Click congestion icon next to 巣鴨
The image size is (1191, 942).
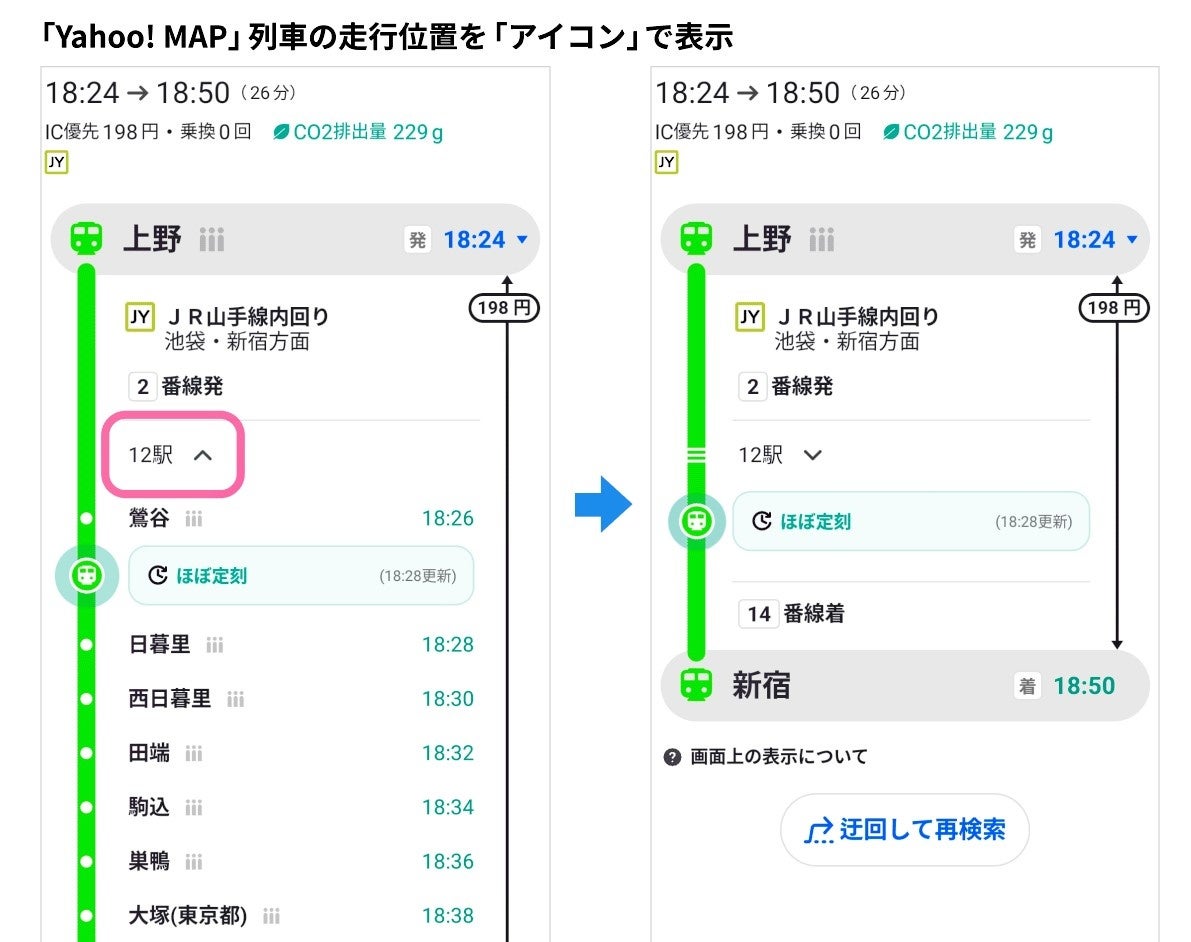194,862
